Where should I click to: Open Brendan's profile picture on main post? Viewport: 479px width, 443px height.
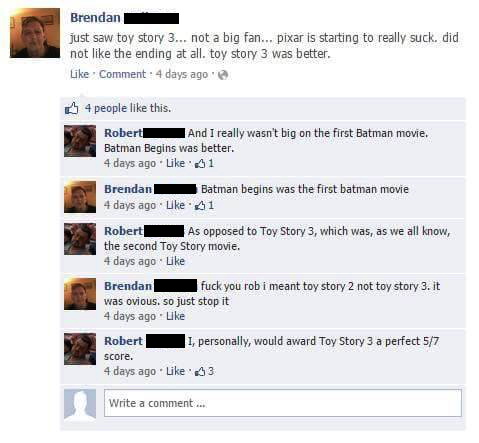35,33
